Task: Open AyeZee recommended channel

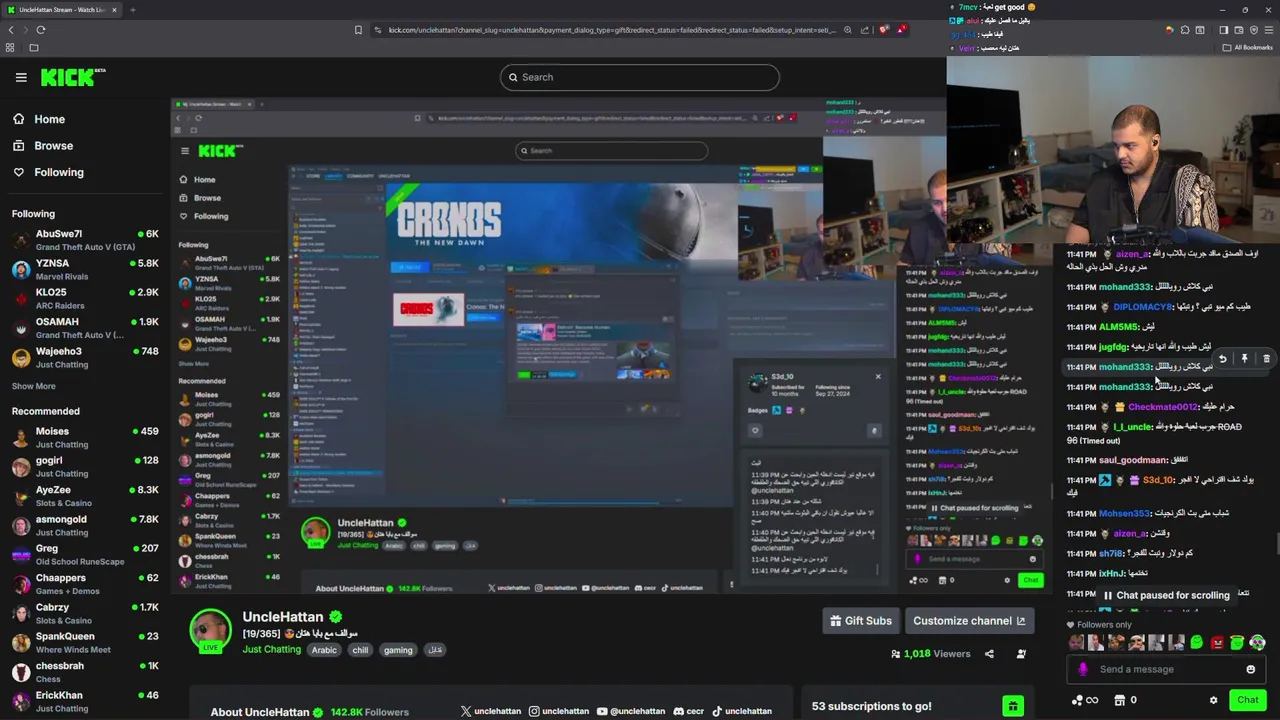Action: coord(85,496)
